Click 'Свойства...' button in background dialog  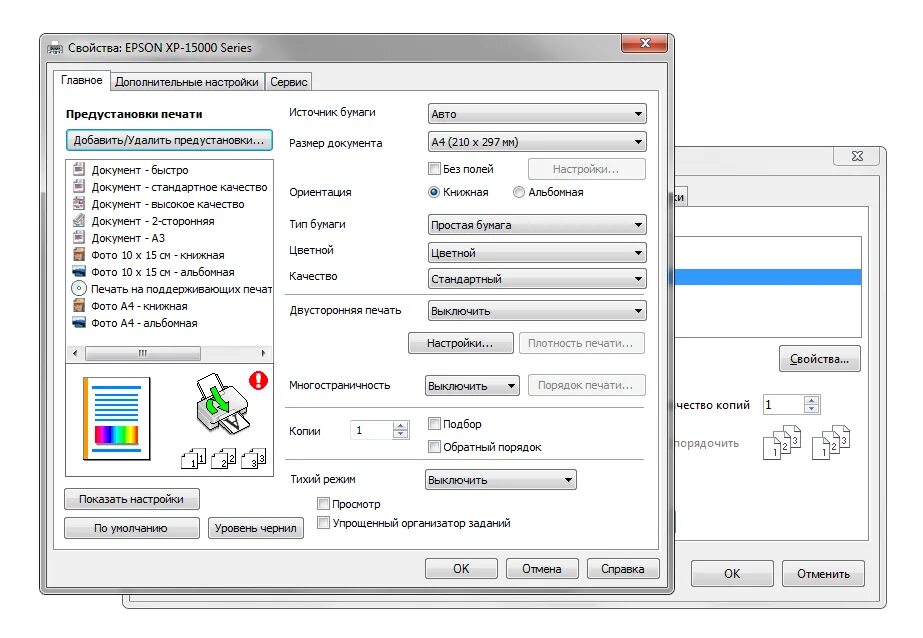pos(819,358)
